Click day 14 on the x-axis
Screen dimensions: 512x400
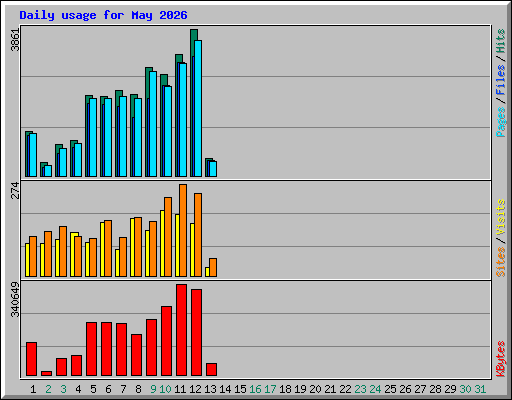click(x=225, y=389)
